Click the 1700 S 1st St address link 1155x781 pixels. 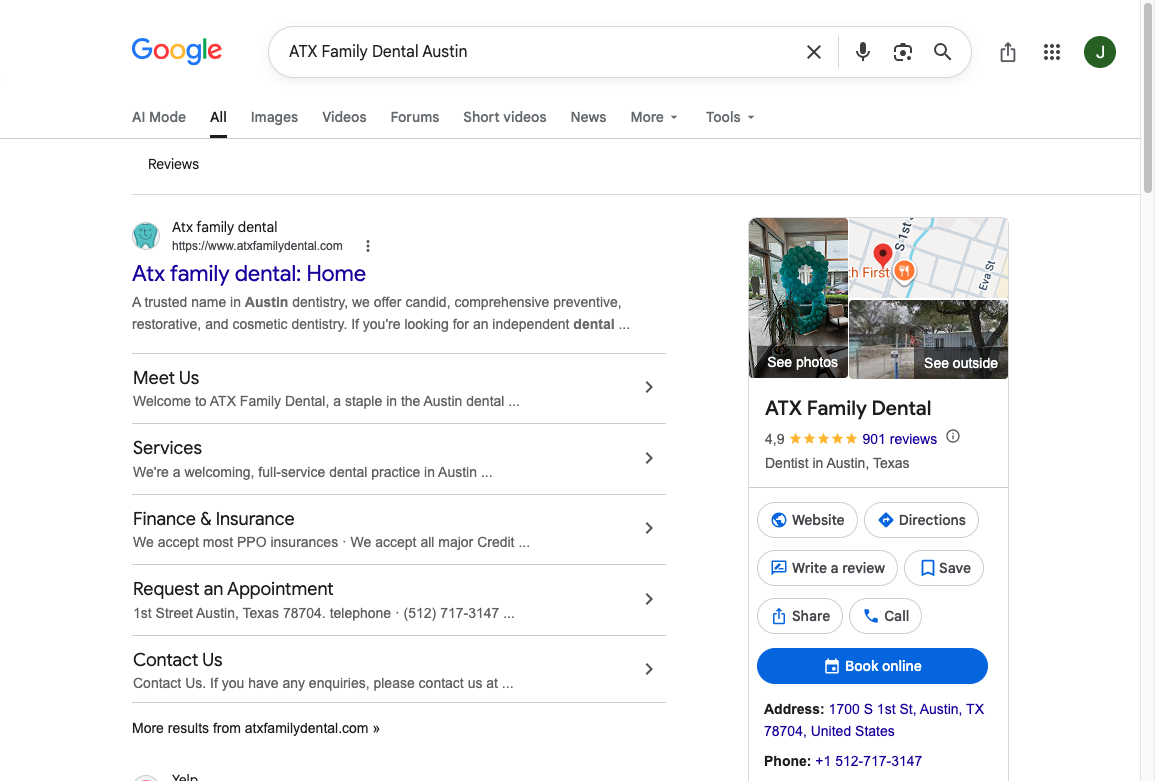(x=874, y=720)
